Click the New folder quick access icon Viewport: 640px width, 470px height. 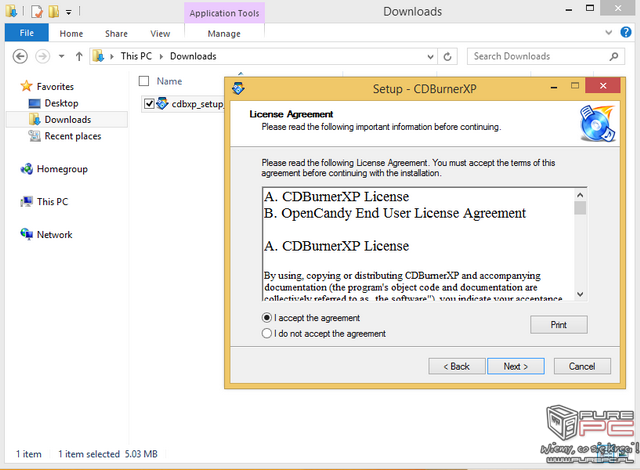pyautogui.click(x=53, y=11)
